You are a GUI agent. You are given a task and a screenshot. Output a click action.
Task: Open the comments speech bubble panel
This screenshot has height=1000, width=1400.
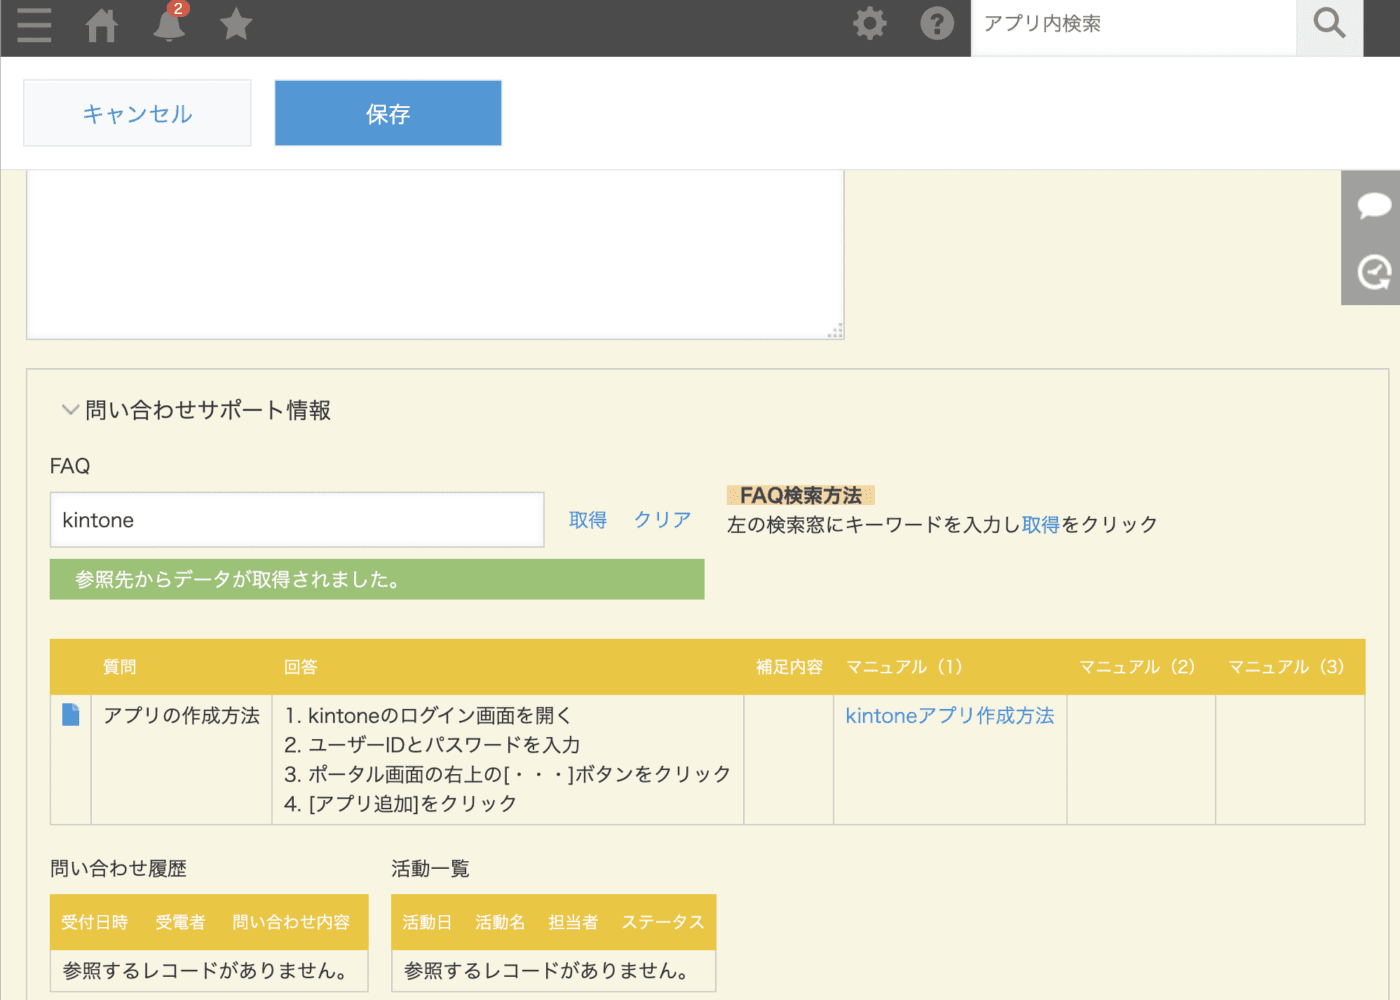point(1373,205)
